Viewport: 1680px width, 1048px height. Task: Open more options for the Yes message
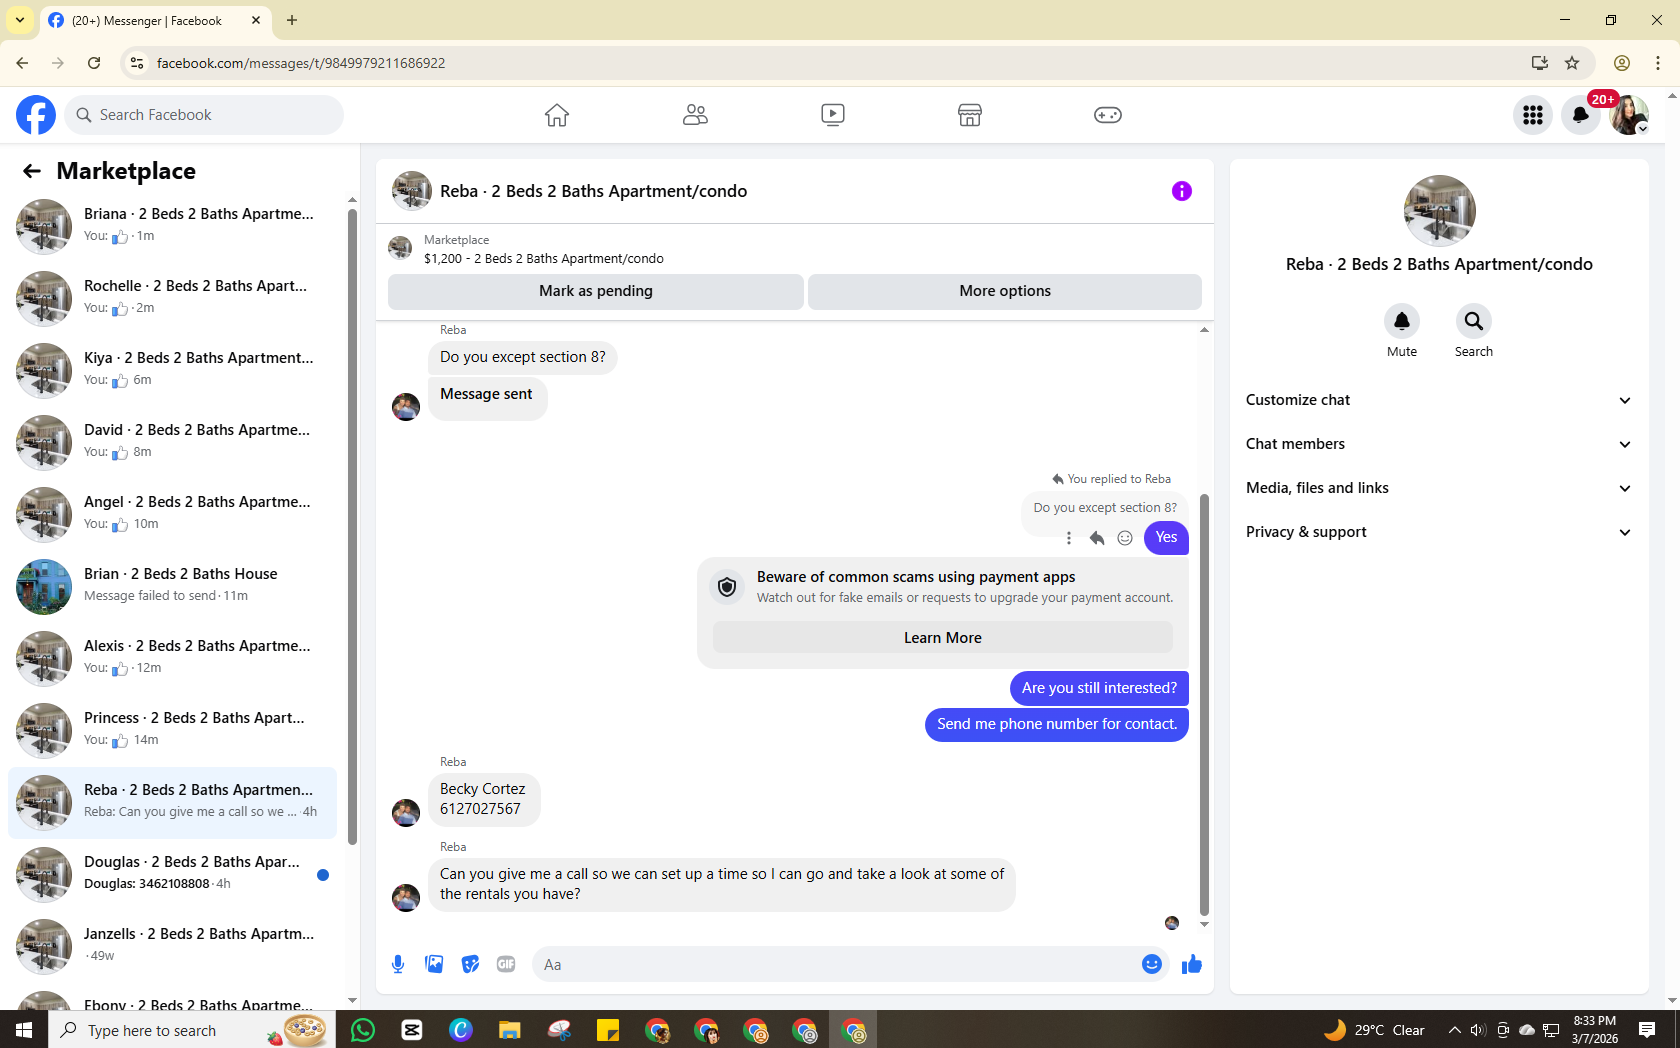1069,538
